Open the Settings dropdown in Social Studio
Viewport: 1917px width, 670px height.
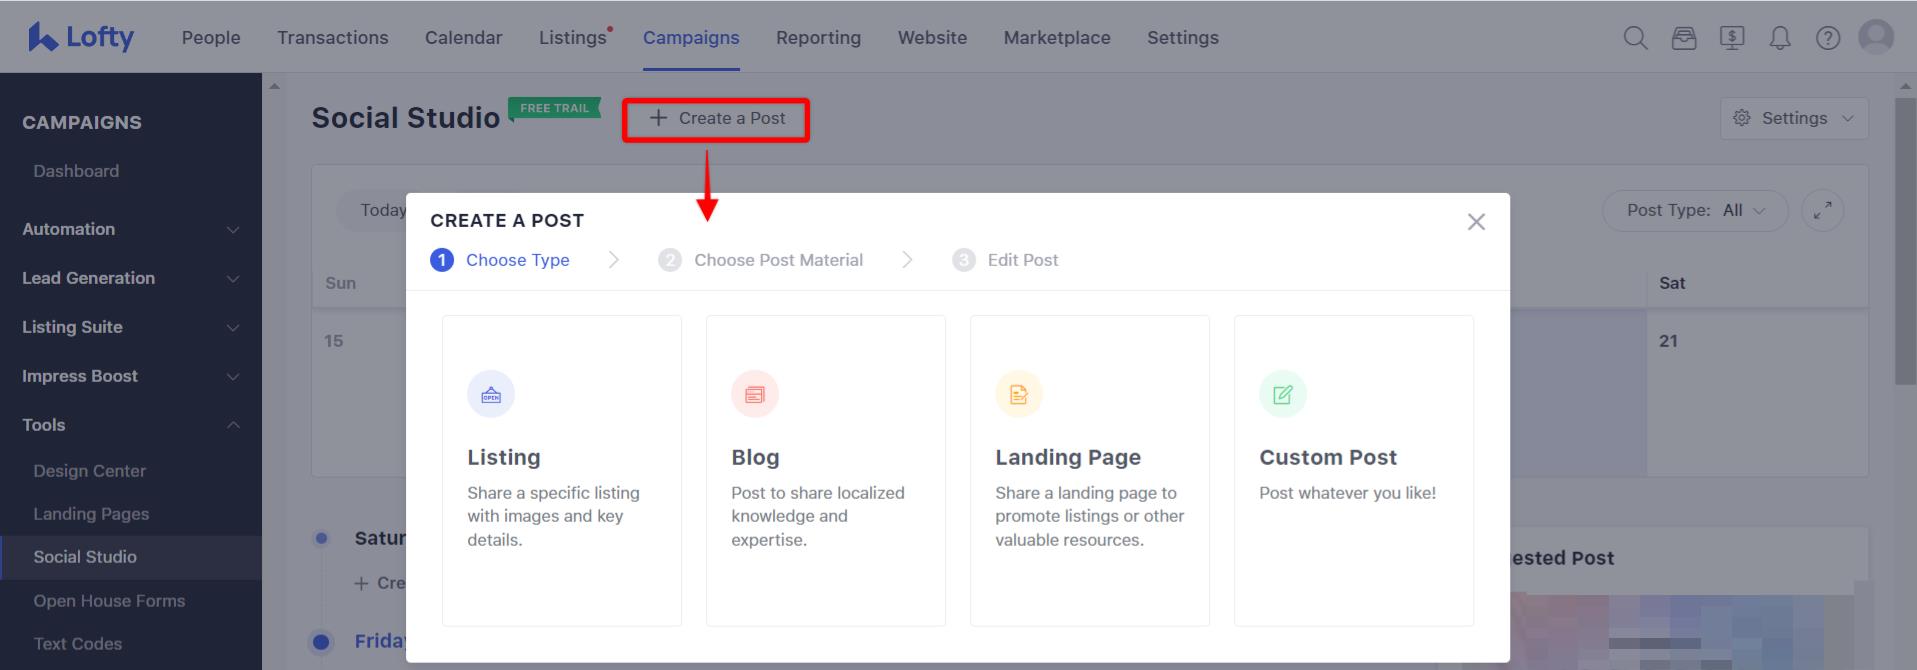(1794, 118)
